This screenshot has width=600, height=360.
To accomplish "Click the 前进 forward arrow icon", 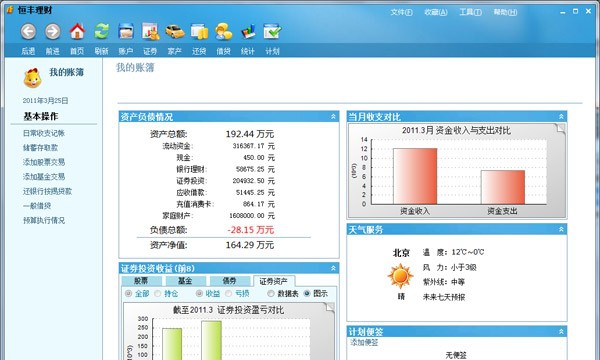I will tap(53, 31).
